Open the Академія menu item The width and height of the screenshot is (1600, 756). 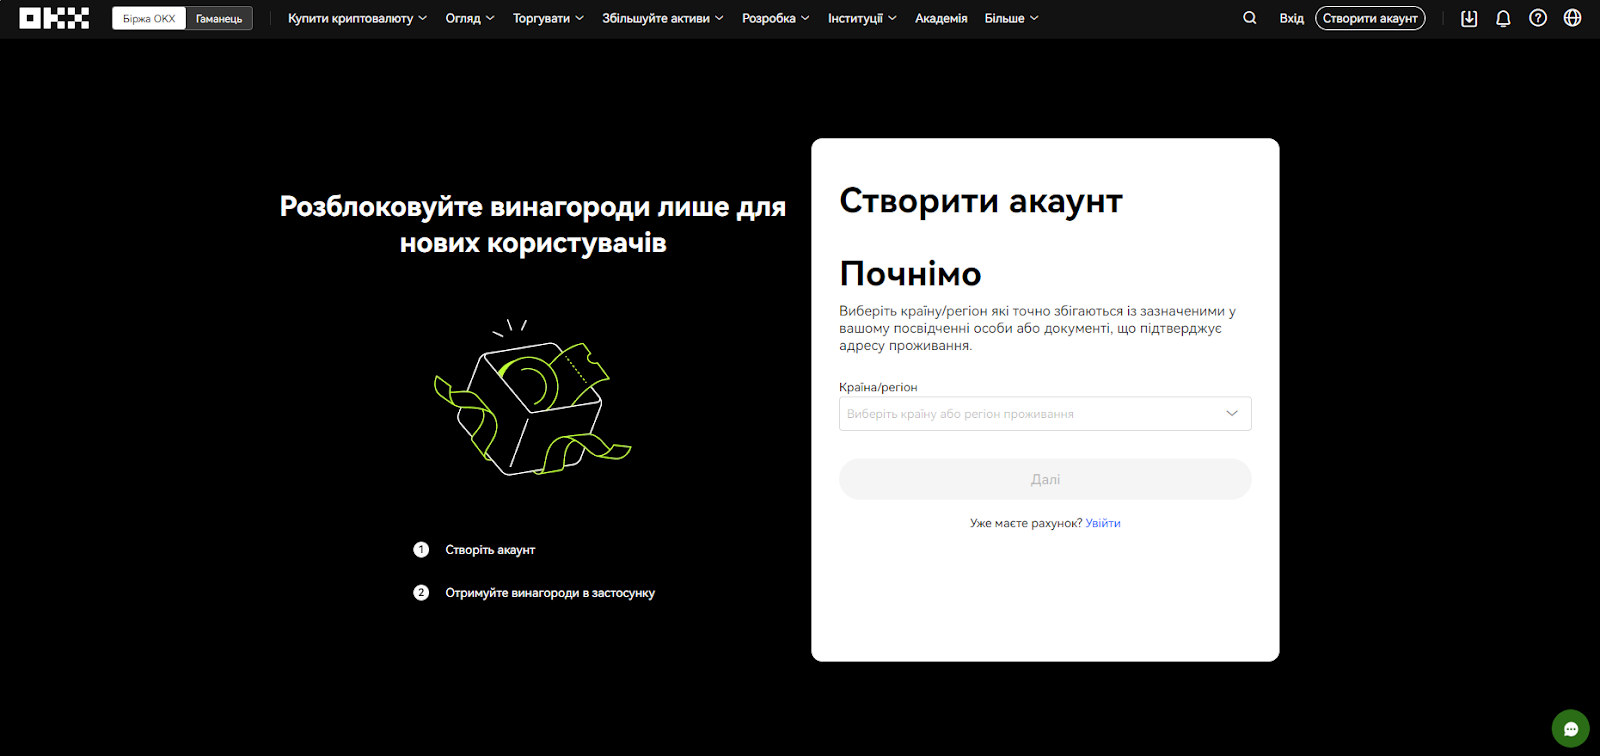click(941, 18)
